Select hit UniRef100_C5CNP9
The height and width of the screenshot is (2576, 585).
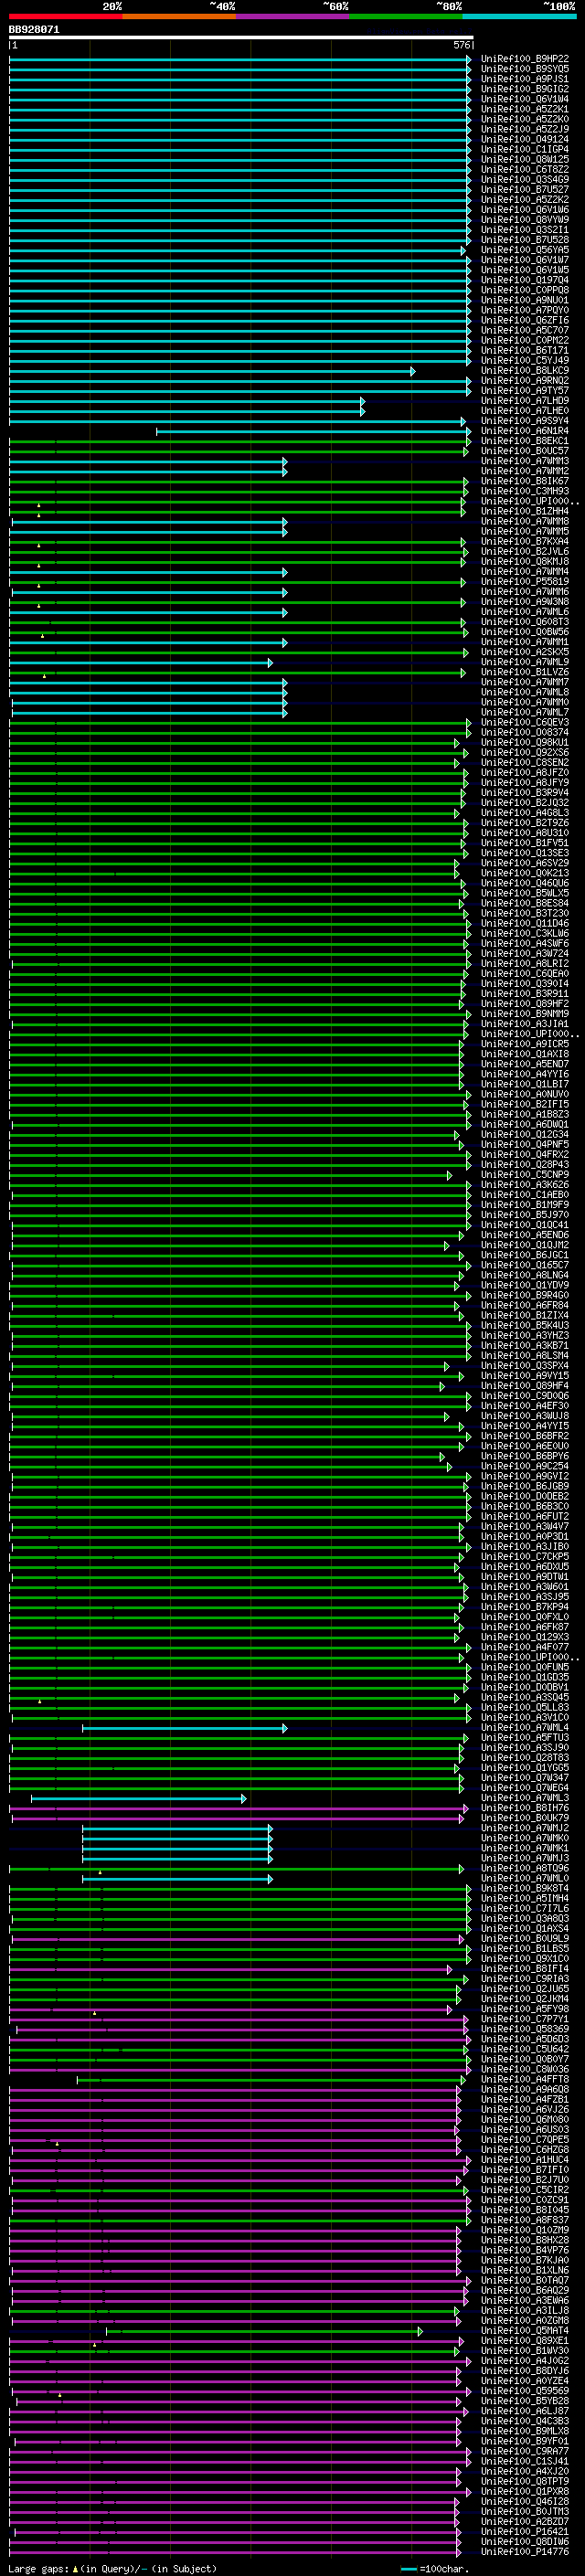point(525,1175)
